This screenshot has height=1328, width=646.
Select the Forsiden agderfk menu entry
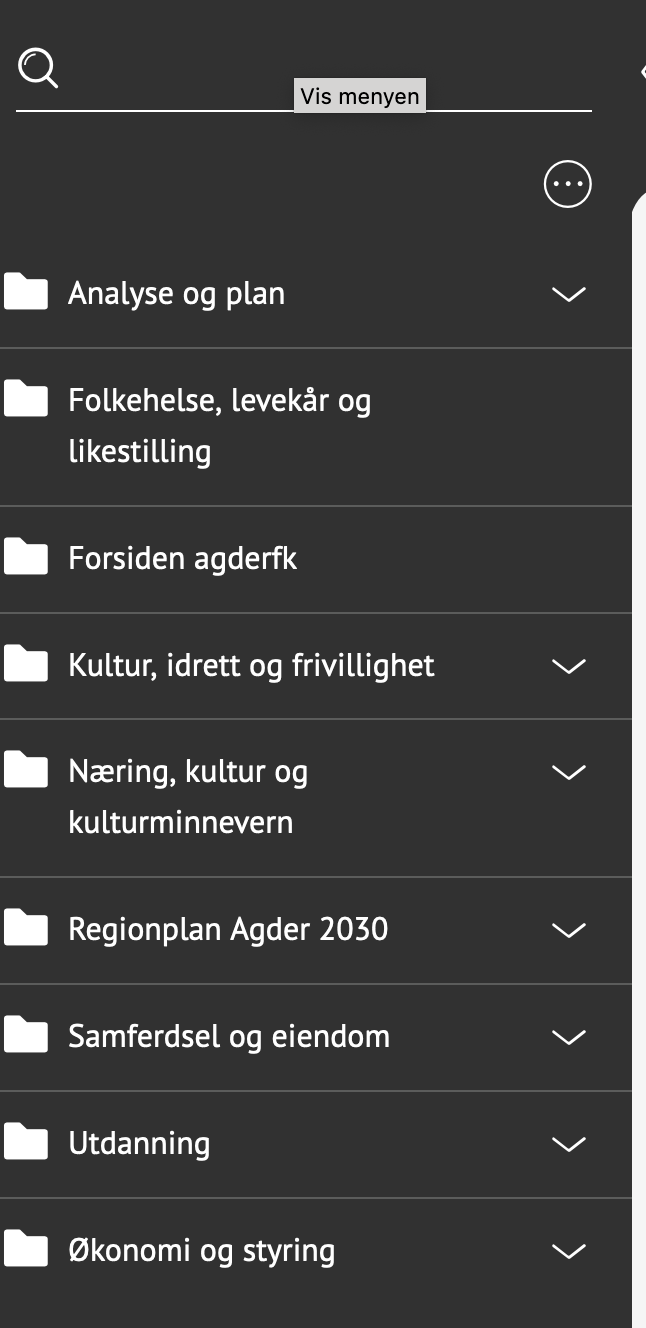pyautogui.click(x=182, y=557)
